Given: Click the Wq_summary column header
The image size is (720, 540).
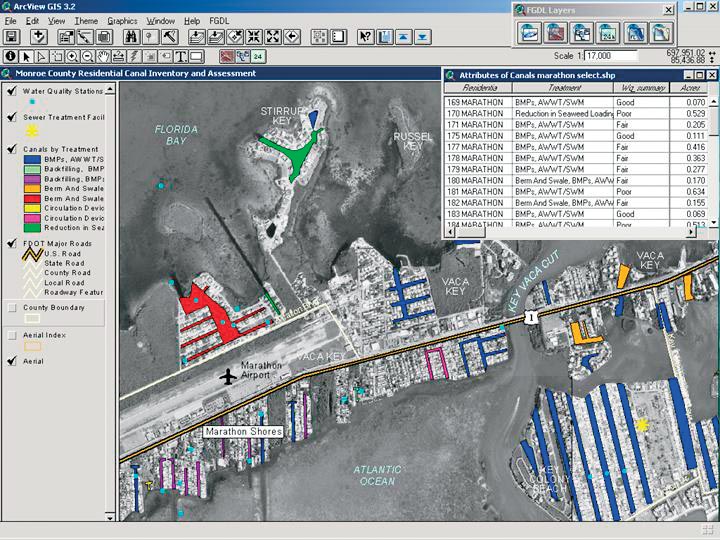Looking at the screenshot, I should (642, 88).
